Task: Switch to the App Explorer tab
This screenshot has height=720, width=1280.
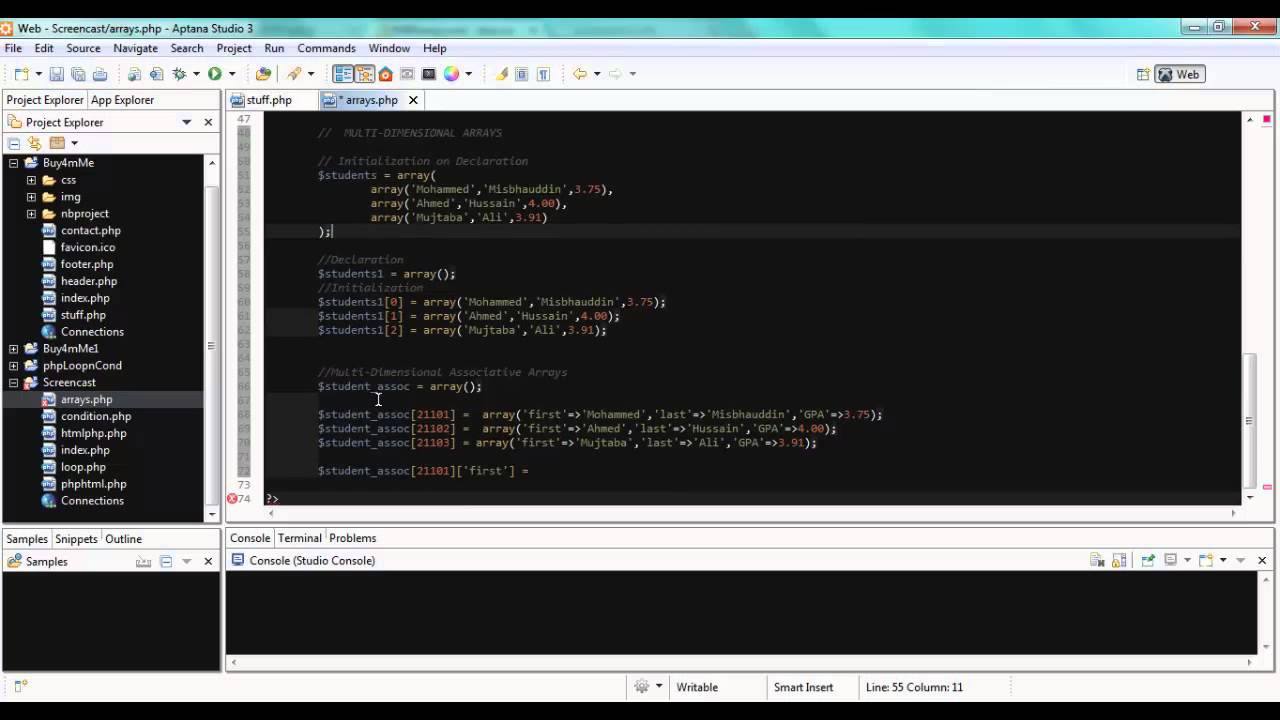Action: pos(122,100)
